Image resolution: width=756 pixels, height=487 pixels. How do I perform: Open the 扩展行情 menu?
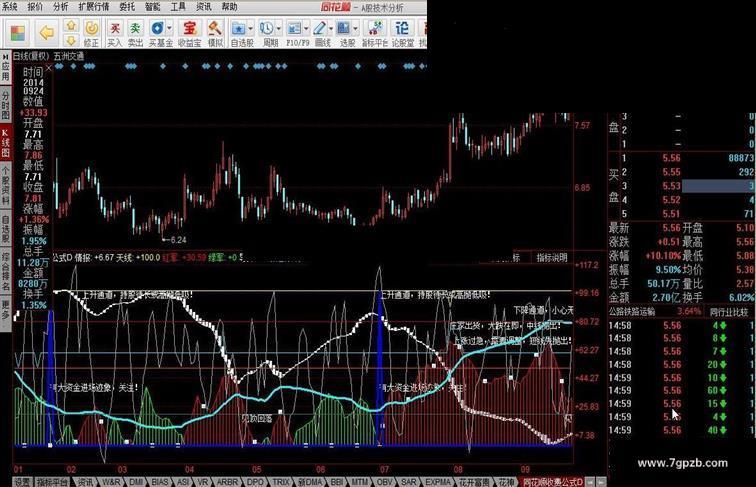coord(94,7)
